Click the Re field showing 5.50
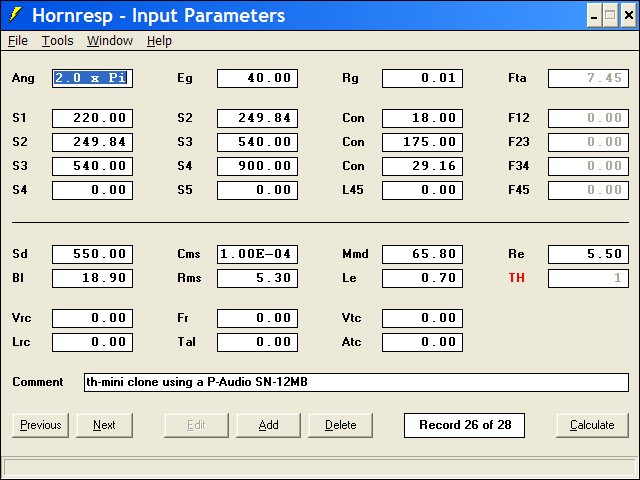Screen dimensions: 640x480 coord(588,254)
